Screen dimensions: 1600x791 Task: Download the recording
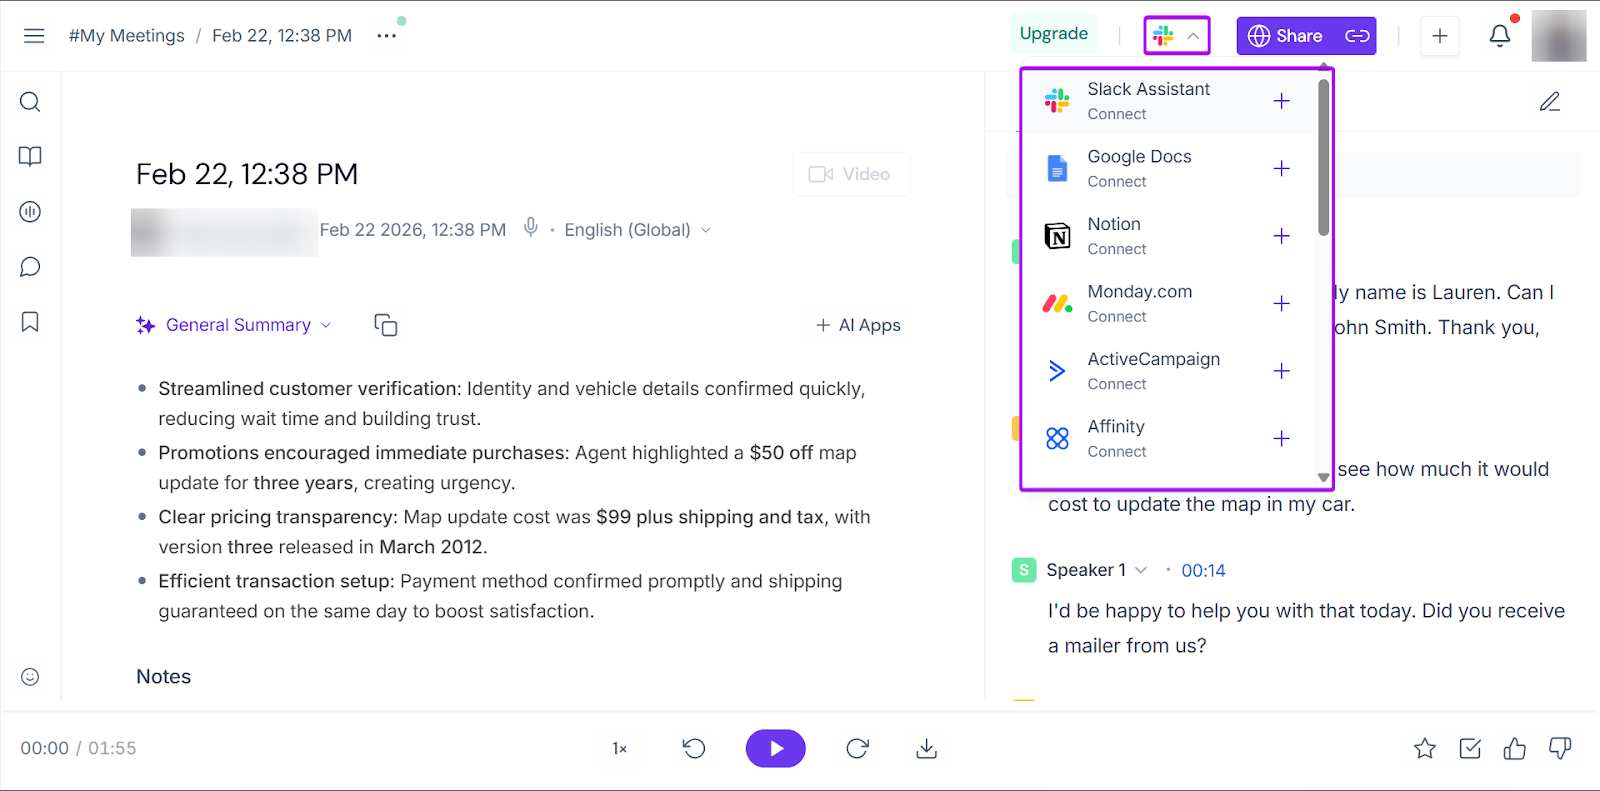coord(927,748)
